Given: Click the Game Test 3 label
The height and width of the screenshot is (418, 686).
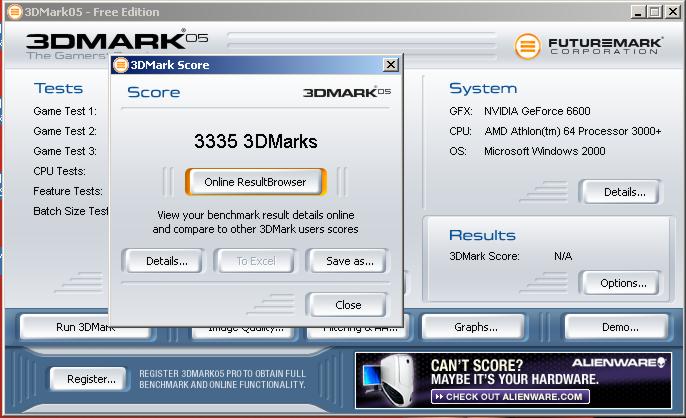Looking at the screenshot, I should pyautogui.click(x=65, y=151).
